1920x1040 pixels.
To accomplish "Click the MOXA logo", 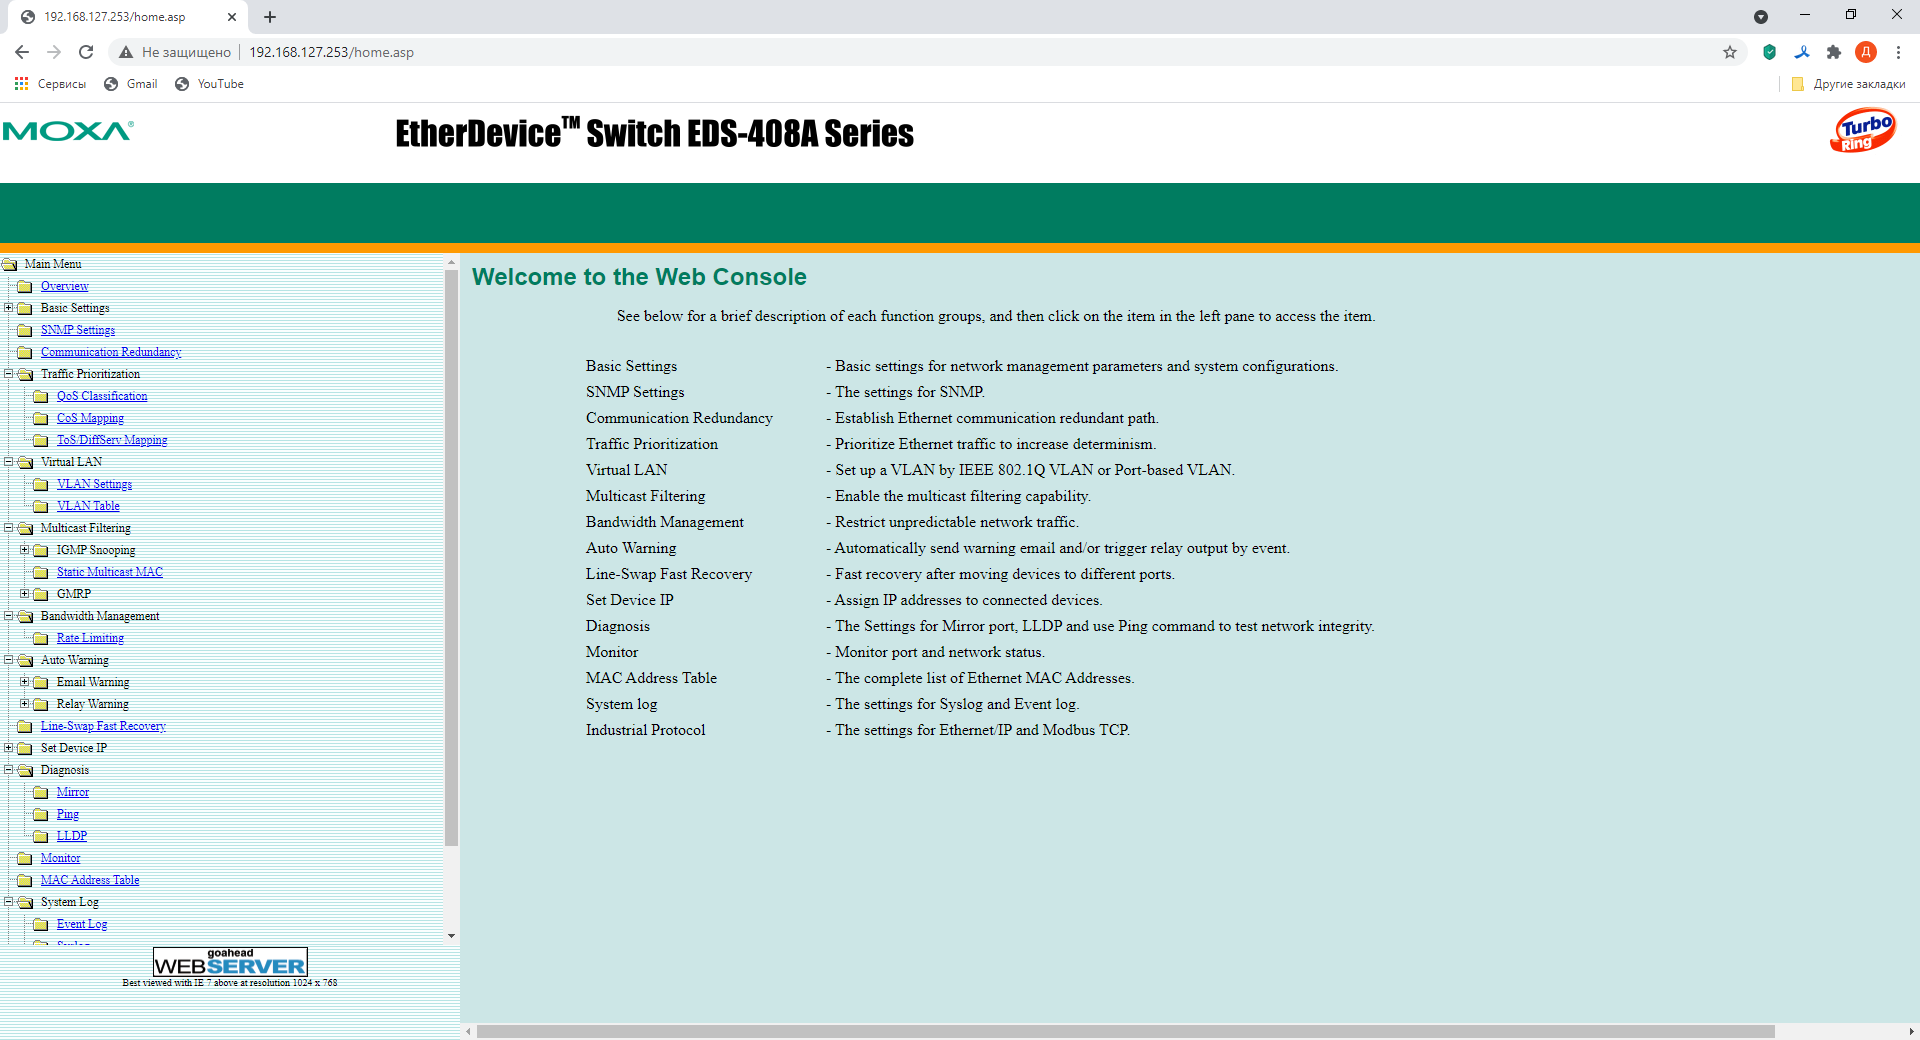I will click(x=68, y=131).
